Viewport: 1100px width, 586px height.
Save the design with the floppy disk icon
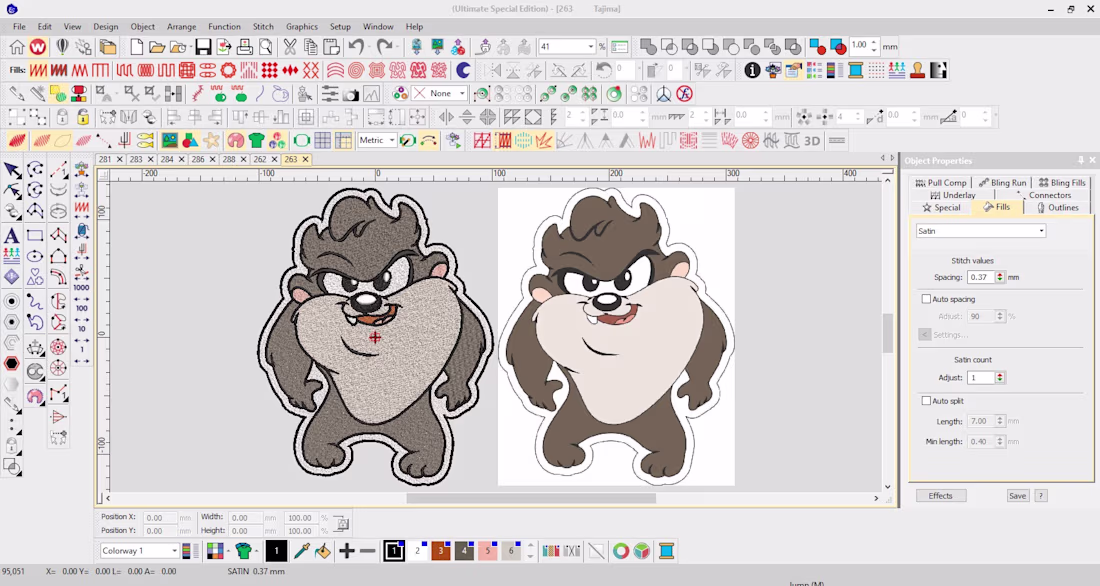point(203,47)
